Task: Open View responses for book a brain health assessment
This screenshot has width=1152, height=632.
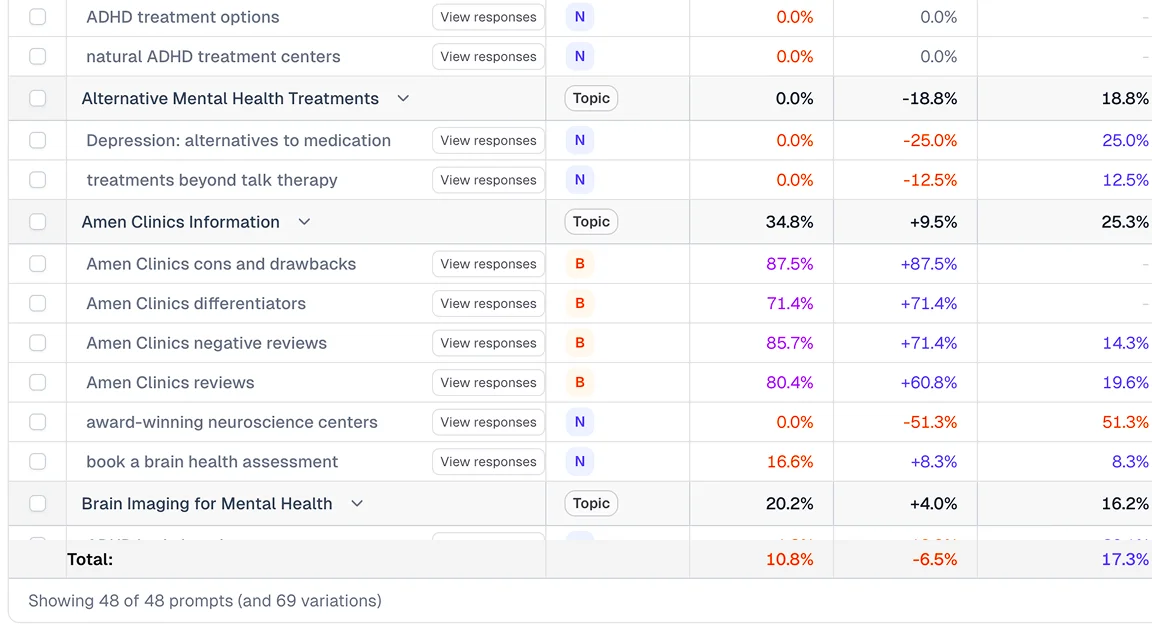Action: point(488,461)
